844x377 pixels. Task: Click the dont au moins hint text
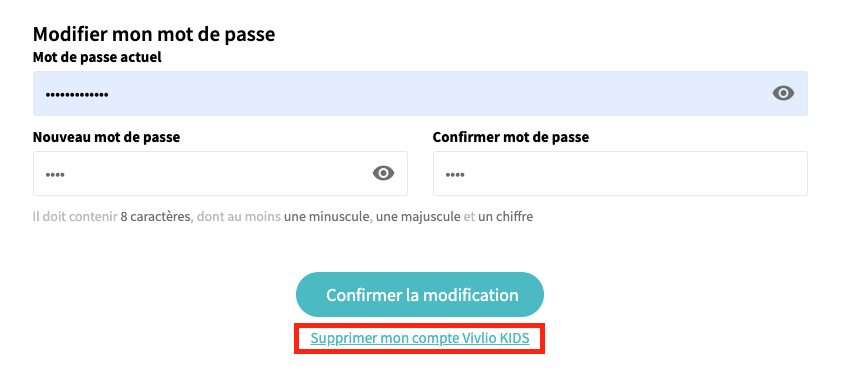[238, 217]
